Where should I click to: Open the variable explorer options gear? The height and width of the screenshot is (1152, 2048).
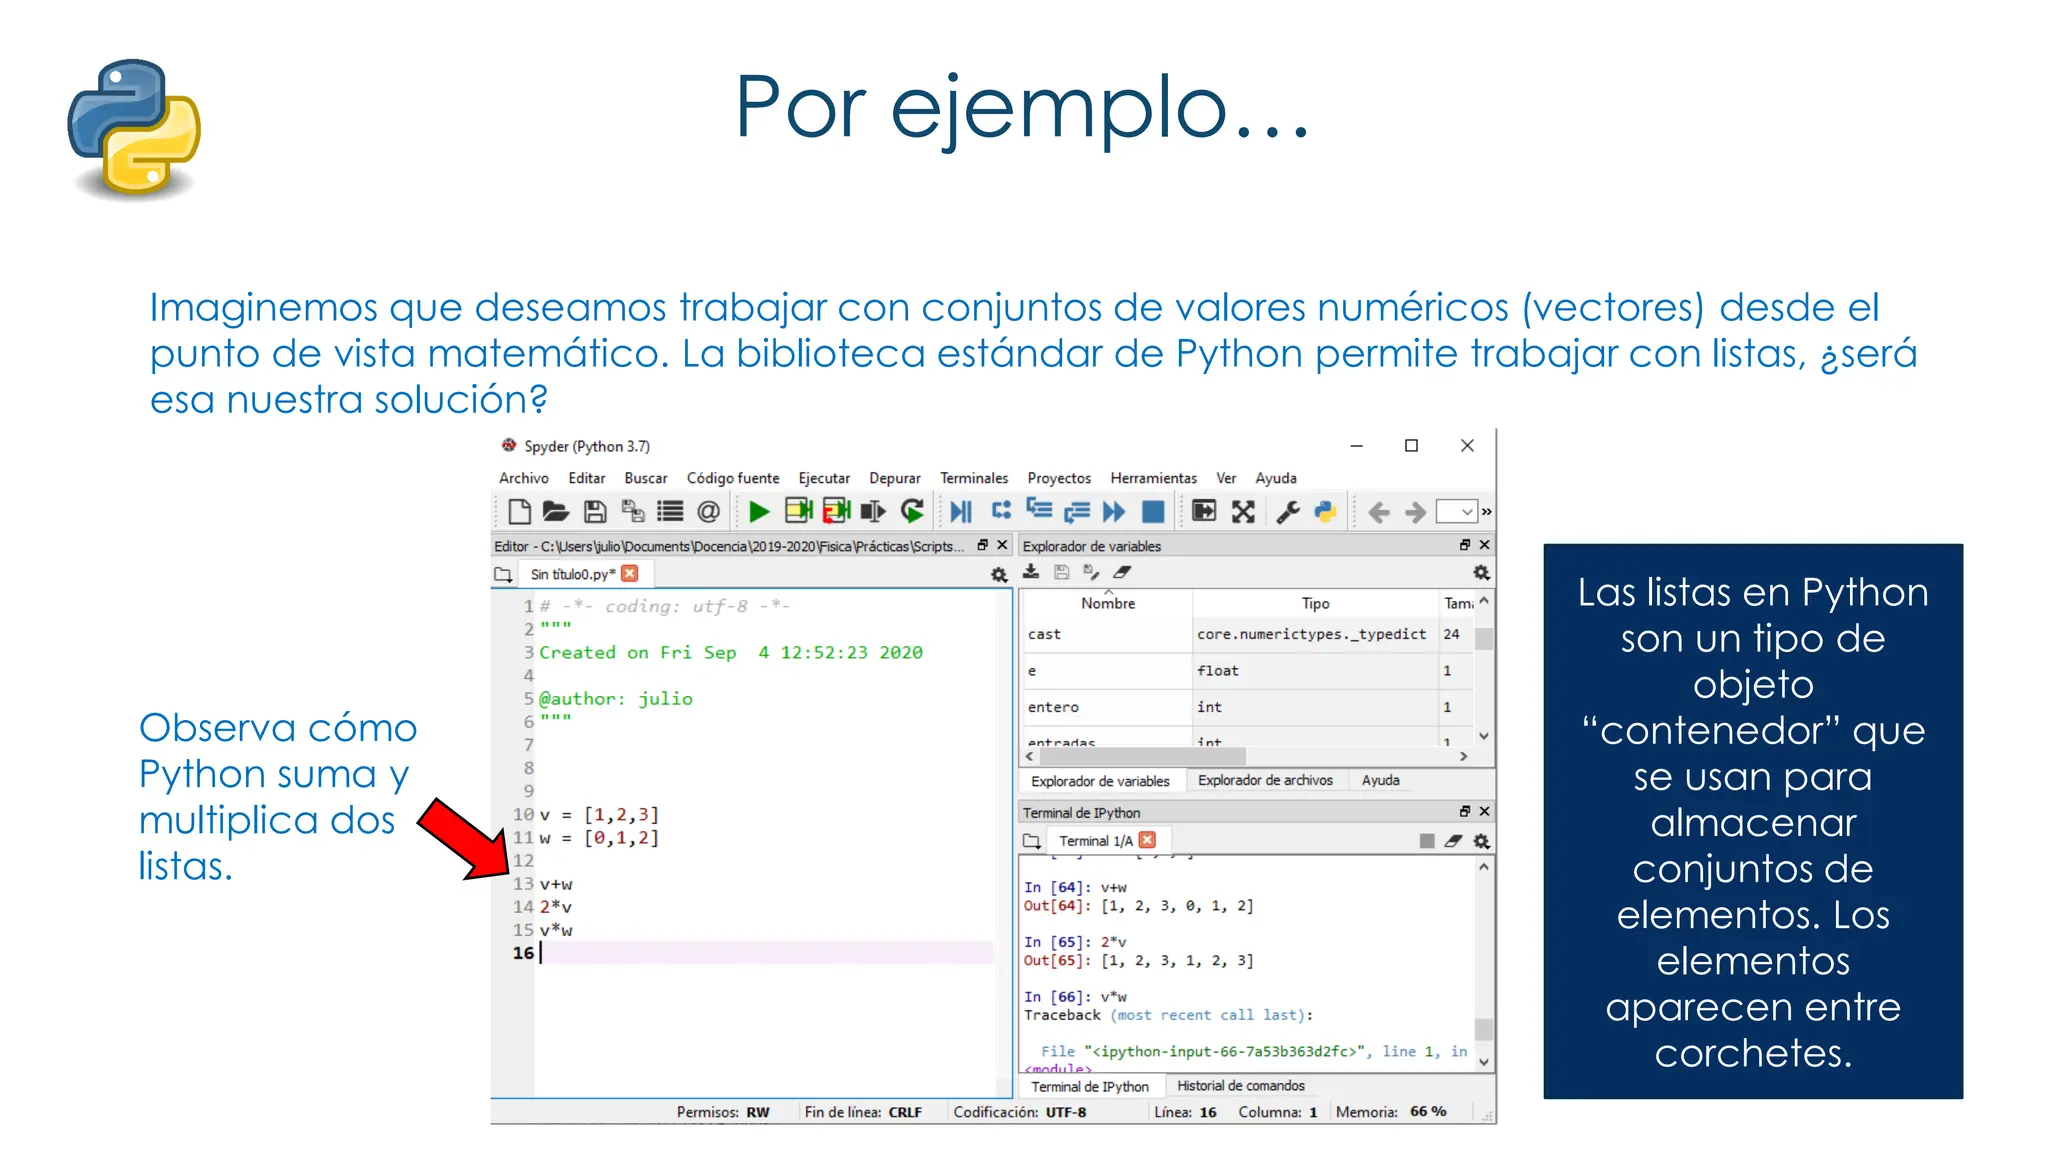click(x=1482, y=572)
